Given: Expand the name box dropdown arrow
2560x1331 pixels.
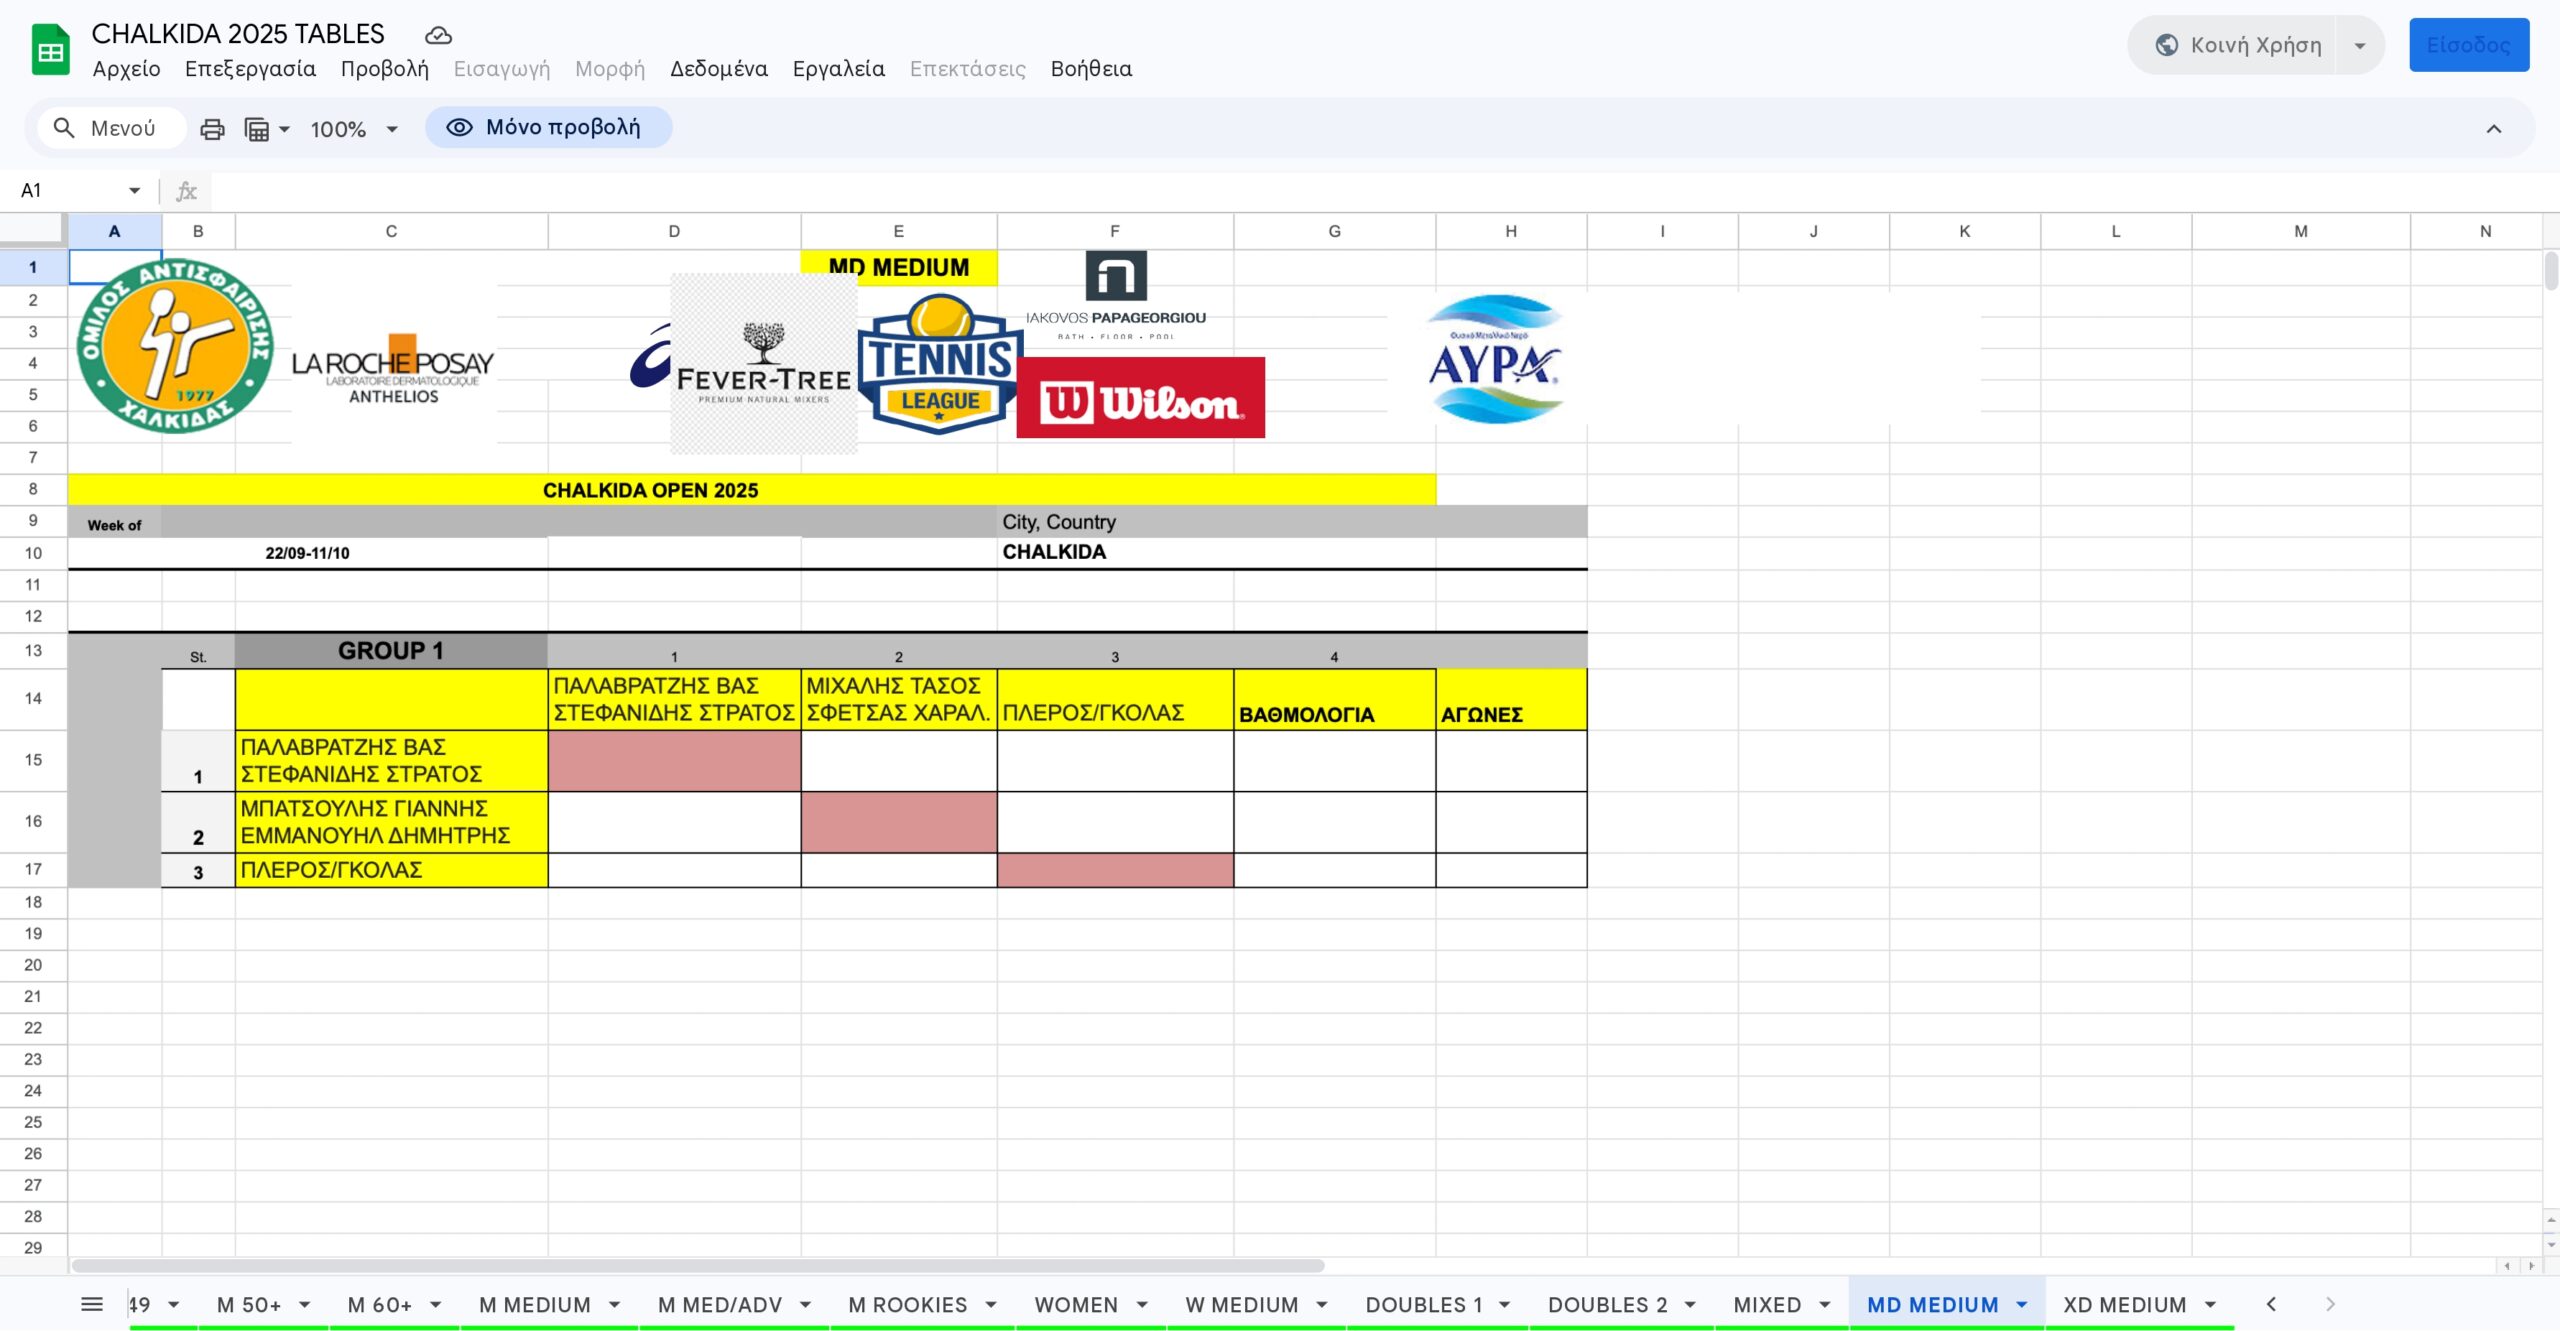Looking at the screenshot, I should click(x=134, y=190).
